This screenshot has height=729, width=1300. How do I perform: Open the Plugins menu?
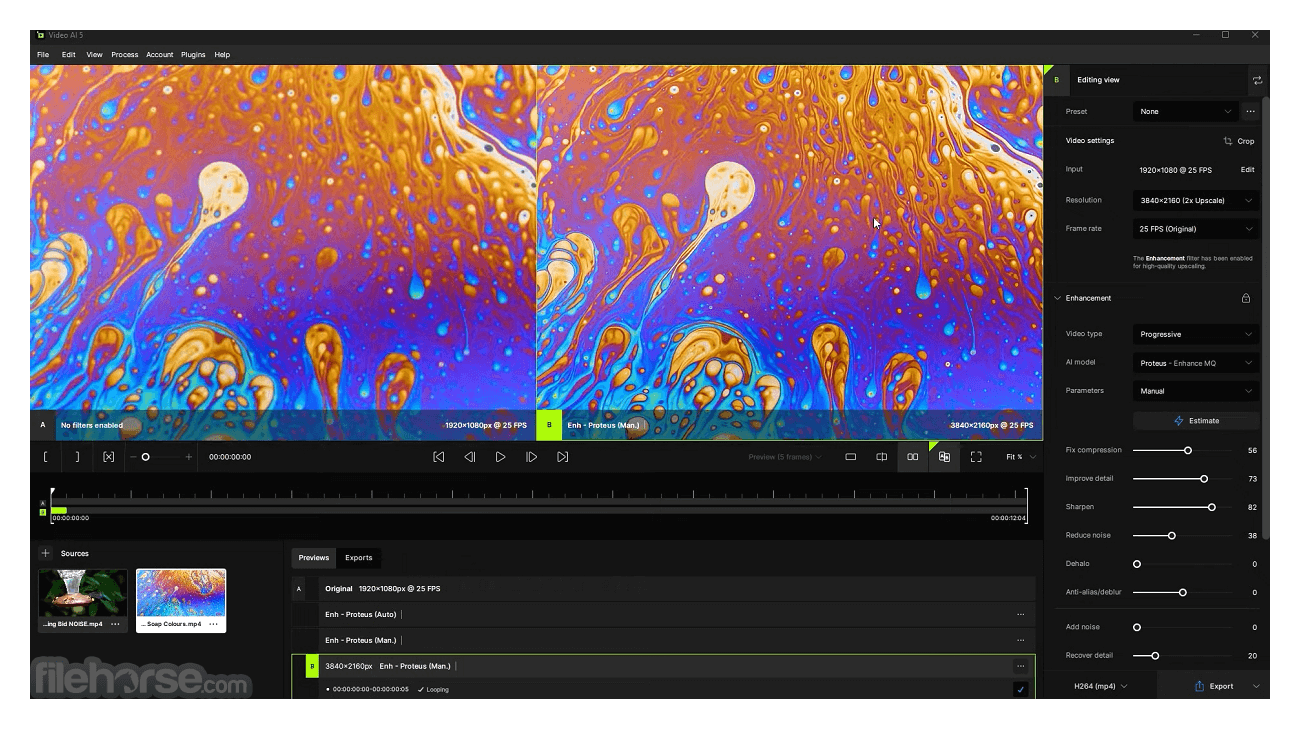coord(193,55)
